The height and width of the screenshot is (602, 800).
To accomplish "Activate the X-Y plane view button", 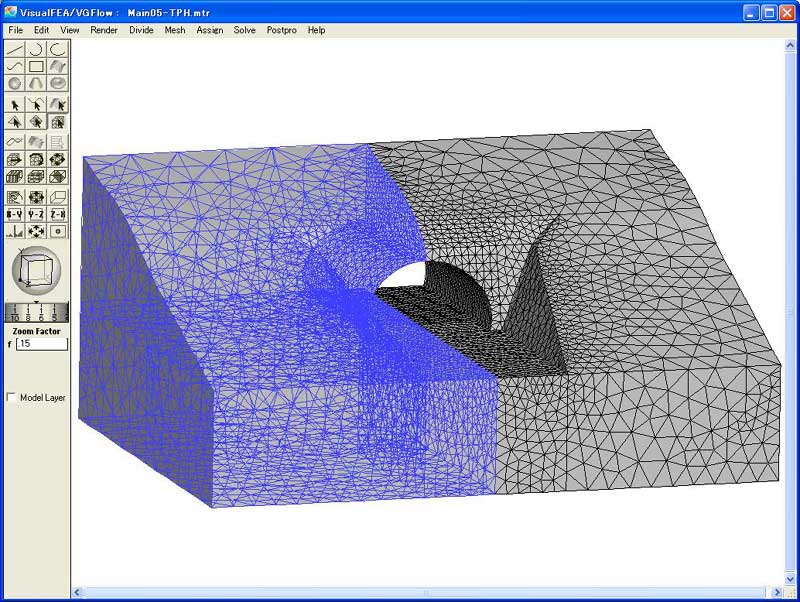I will tap(15, 214).
